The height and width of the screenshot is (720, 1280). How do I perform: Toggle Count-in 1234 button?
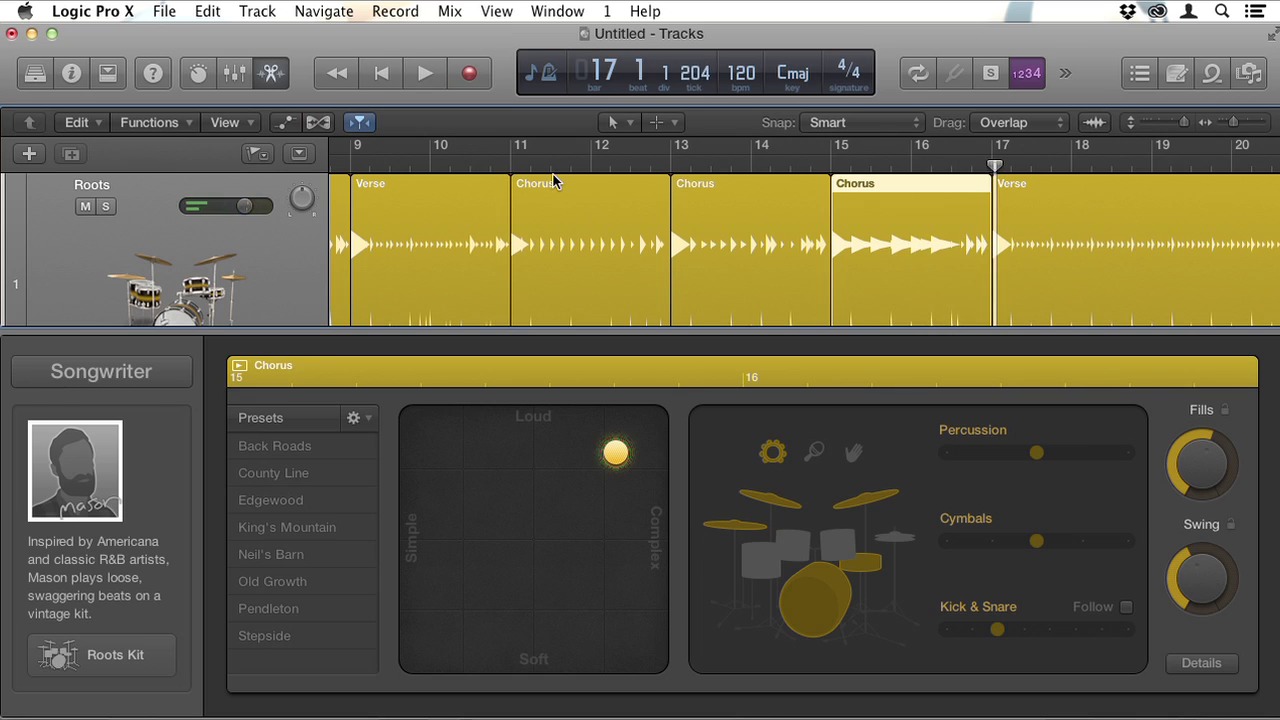click(1027, 73)
